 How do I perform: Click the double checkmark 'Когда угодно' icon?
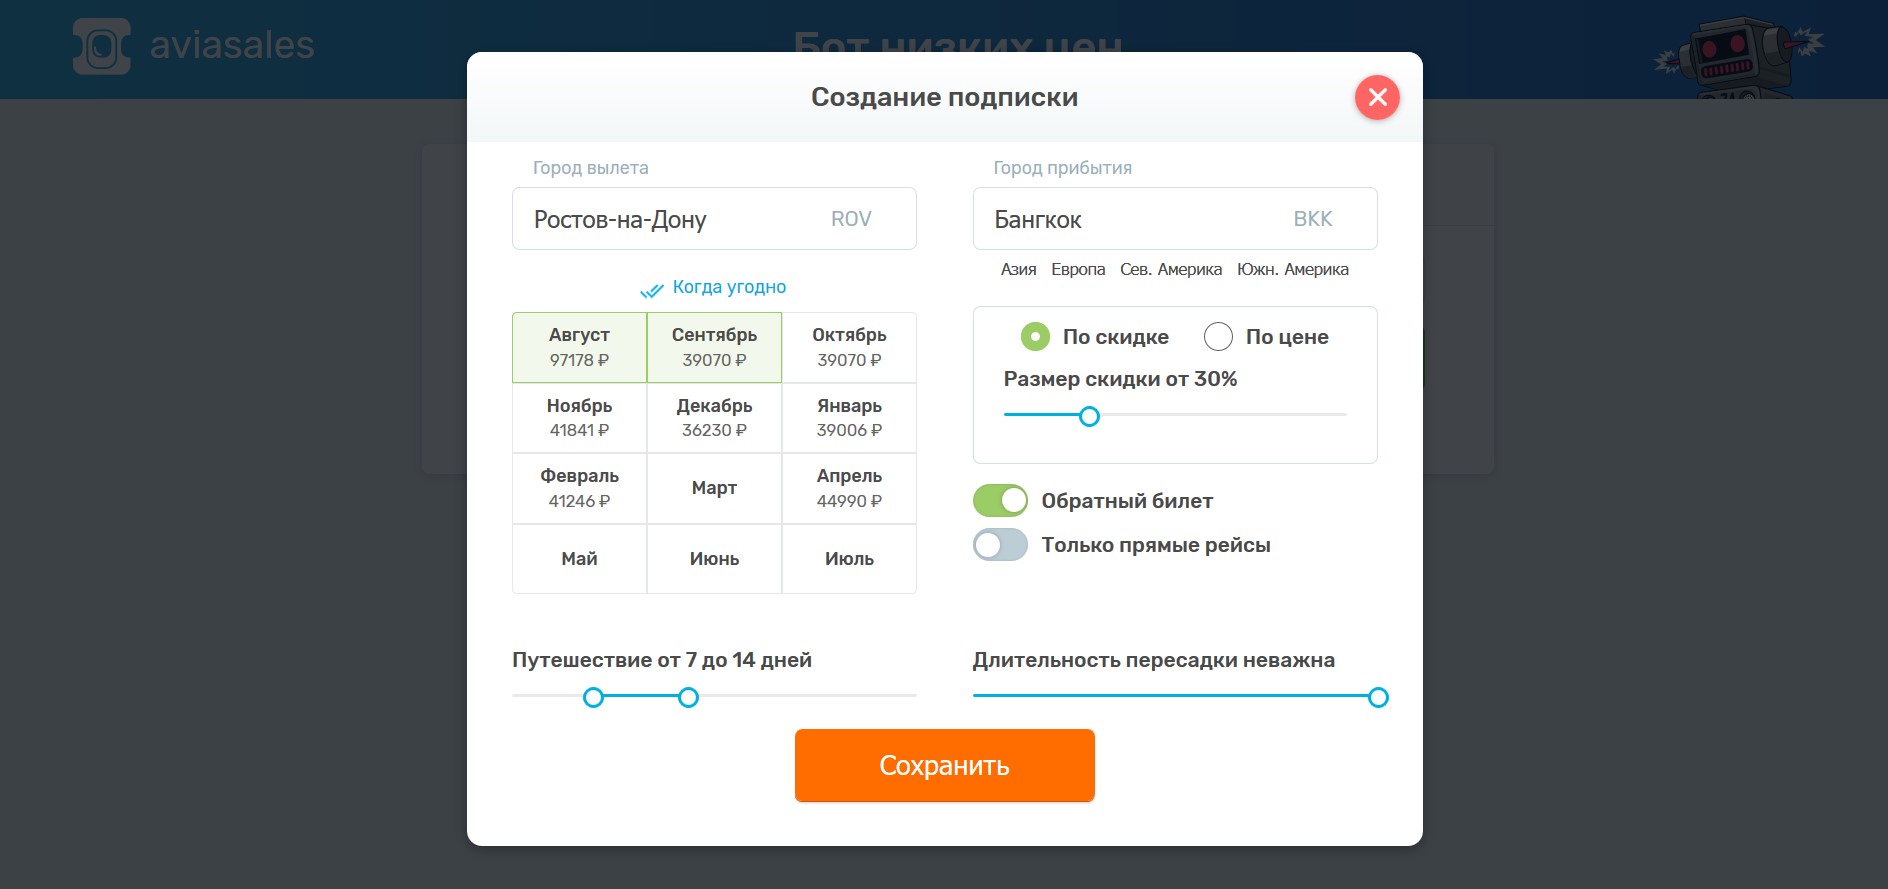pyautogui.click(x=652, y=290)
